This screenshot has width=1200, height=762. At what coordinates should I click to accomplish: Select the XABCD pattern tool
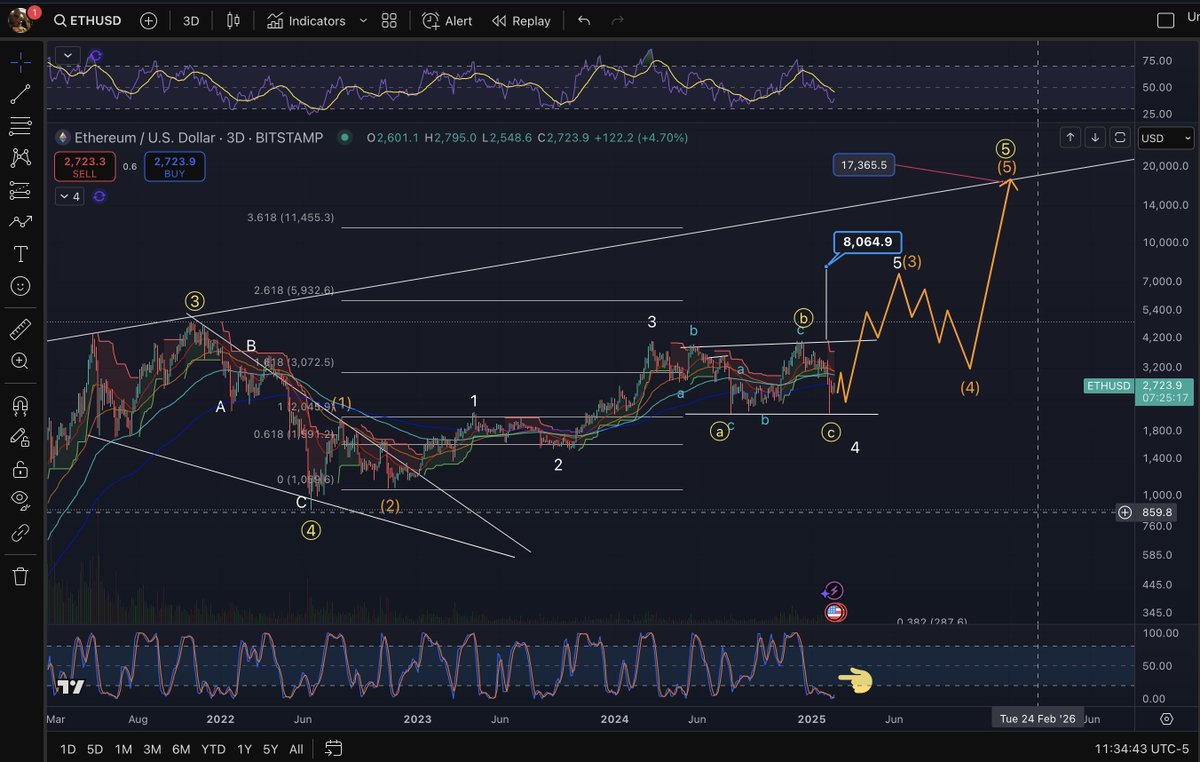20,158
